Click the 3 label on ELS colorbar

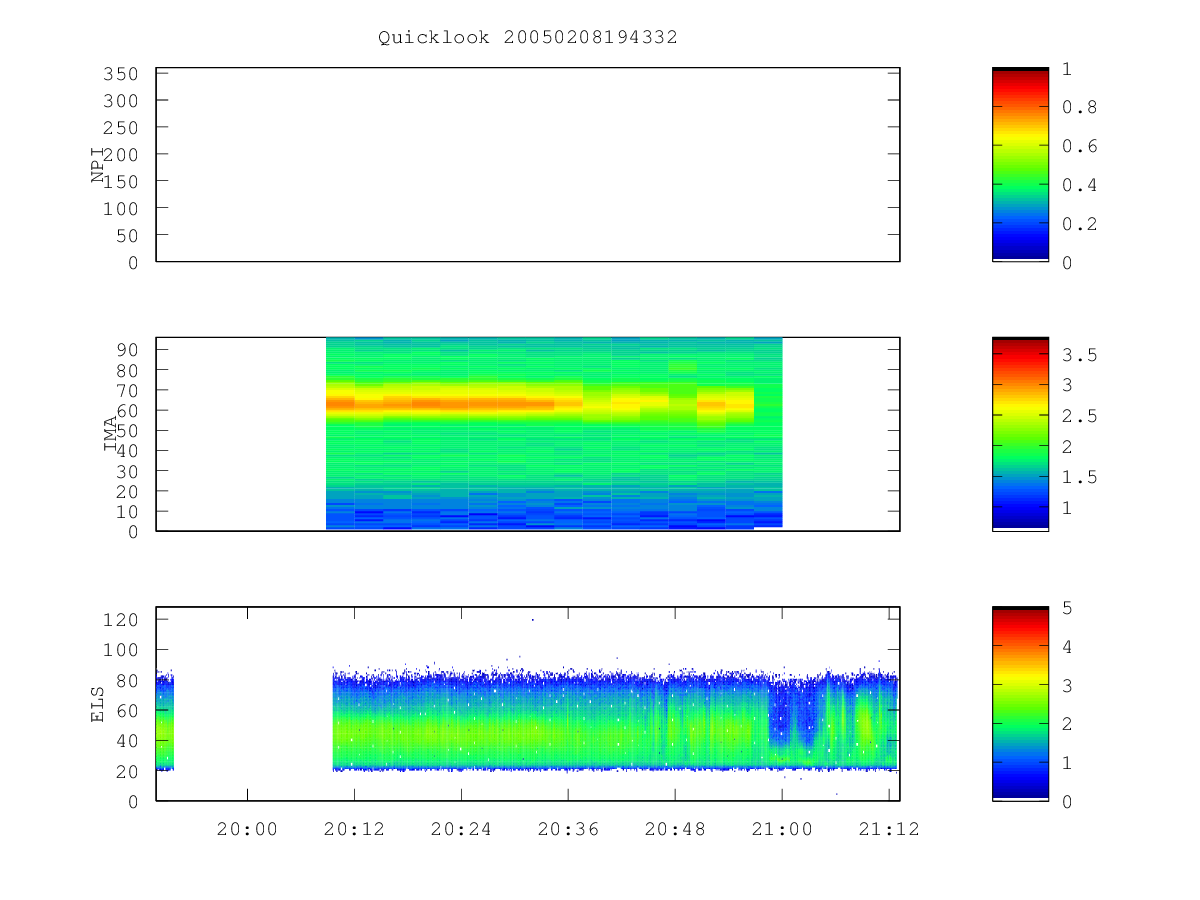coord(1068,685)
